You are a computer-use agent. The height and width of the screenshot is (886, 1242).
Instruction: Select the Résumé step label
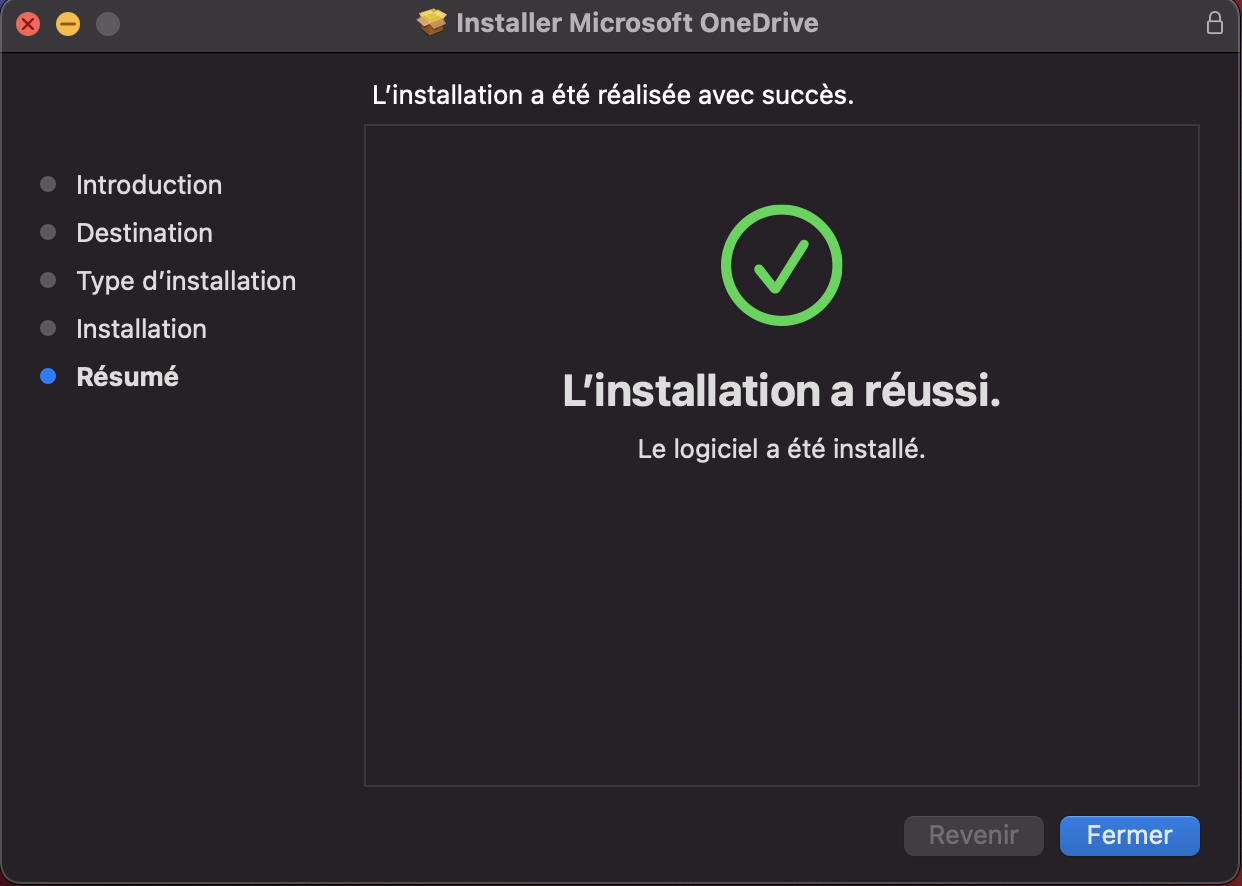tap(127, 377)
